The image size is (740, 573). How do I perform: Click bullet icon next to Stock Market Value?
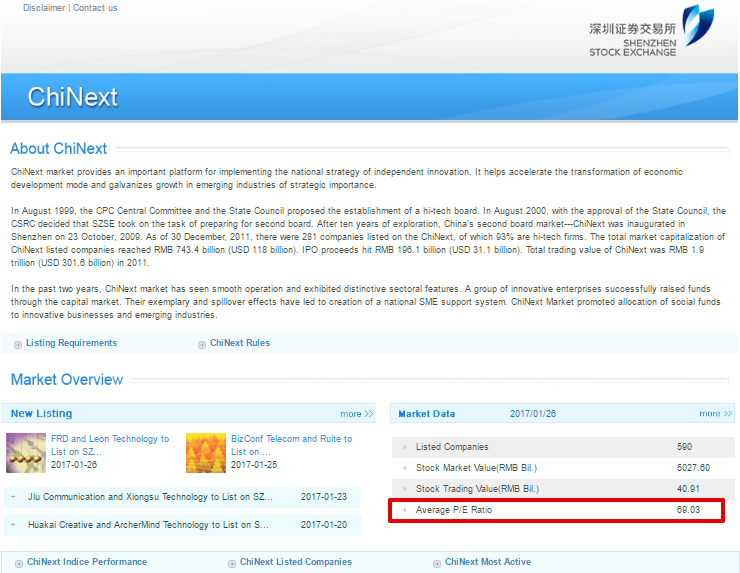(404, 468)
